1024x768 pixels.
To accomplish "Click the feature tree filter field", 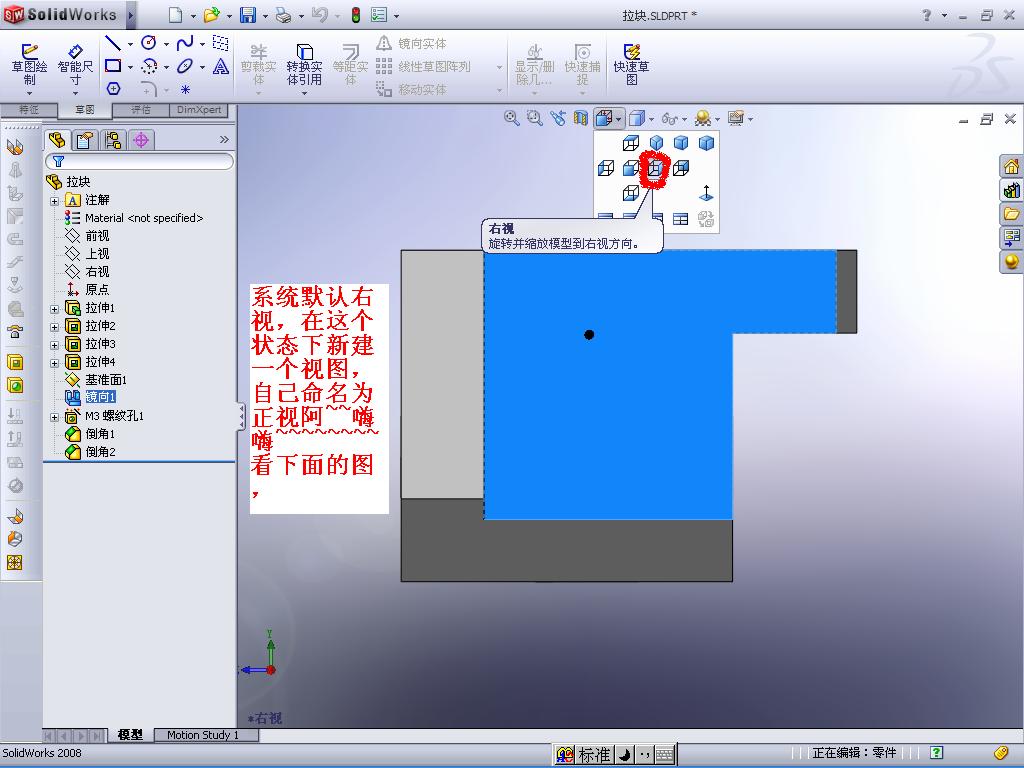I will tap(139, 161).
